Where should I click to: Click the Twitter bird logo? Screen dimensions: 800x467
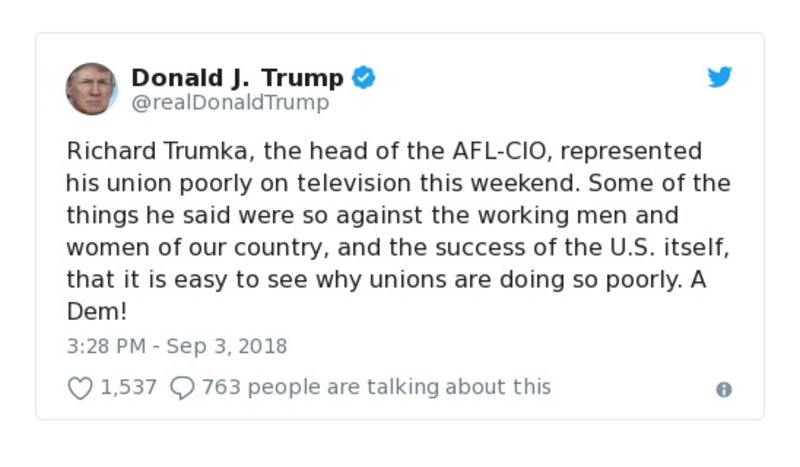[720, 78]
